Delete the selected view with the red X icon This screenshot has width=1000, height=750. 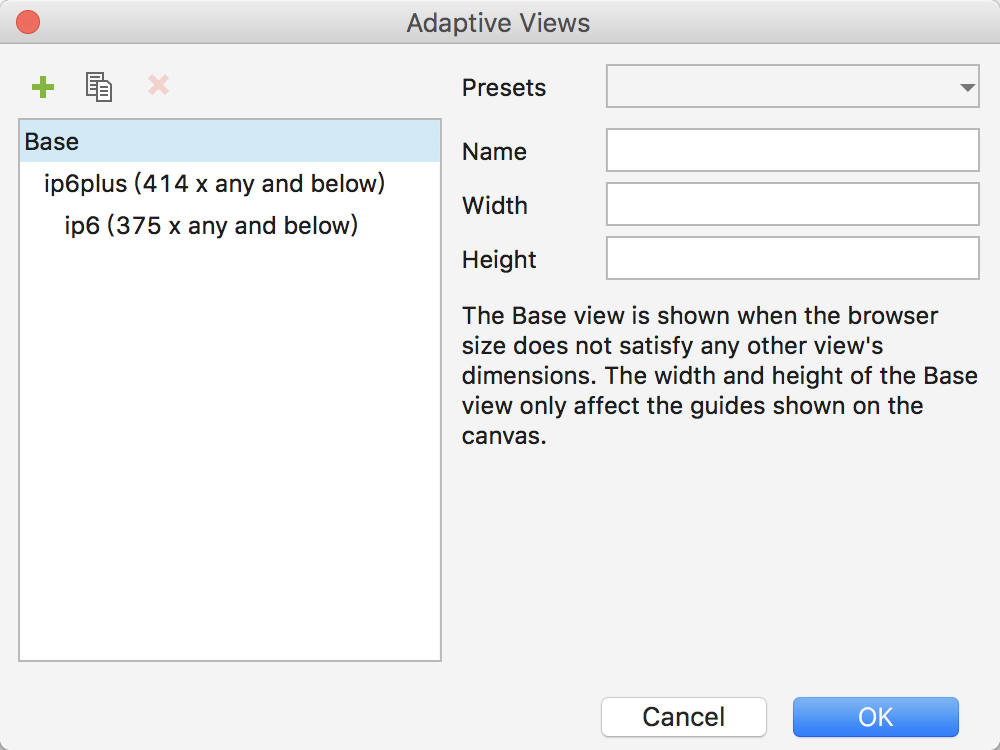[158, 85]
